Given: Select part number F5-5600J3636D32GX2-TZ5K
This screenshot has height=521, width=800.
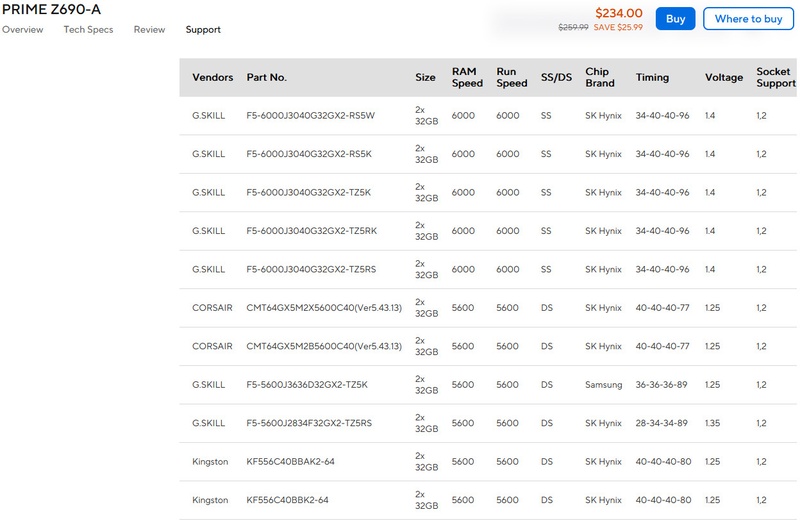Looking at the screenshot, I should click(x=307, y=384).
